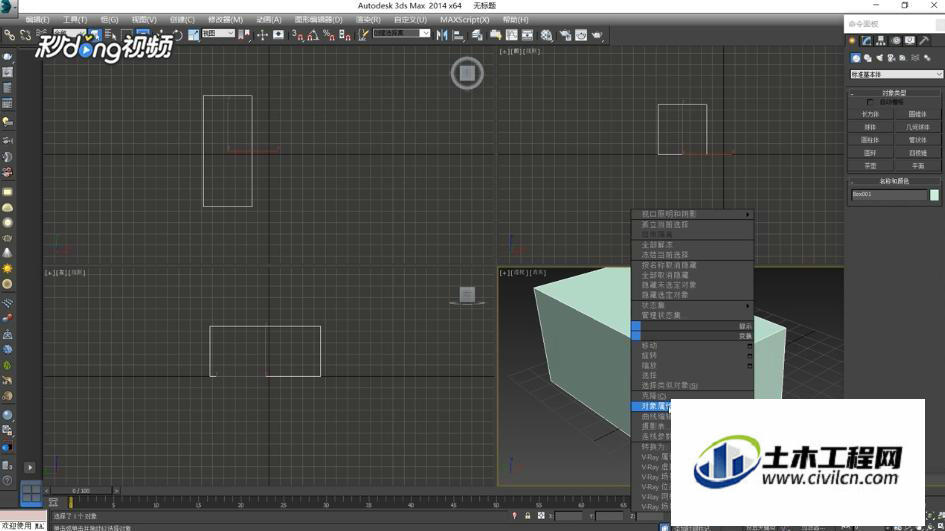Image resolution: width=945 pixels, height=531 pixels.
Task: Click the Box001 object name field
Action: [889, 195]
